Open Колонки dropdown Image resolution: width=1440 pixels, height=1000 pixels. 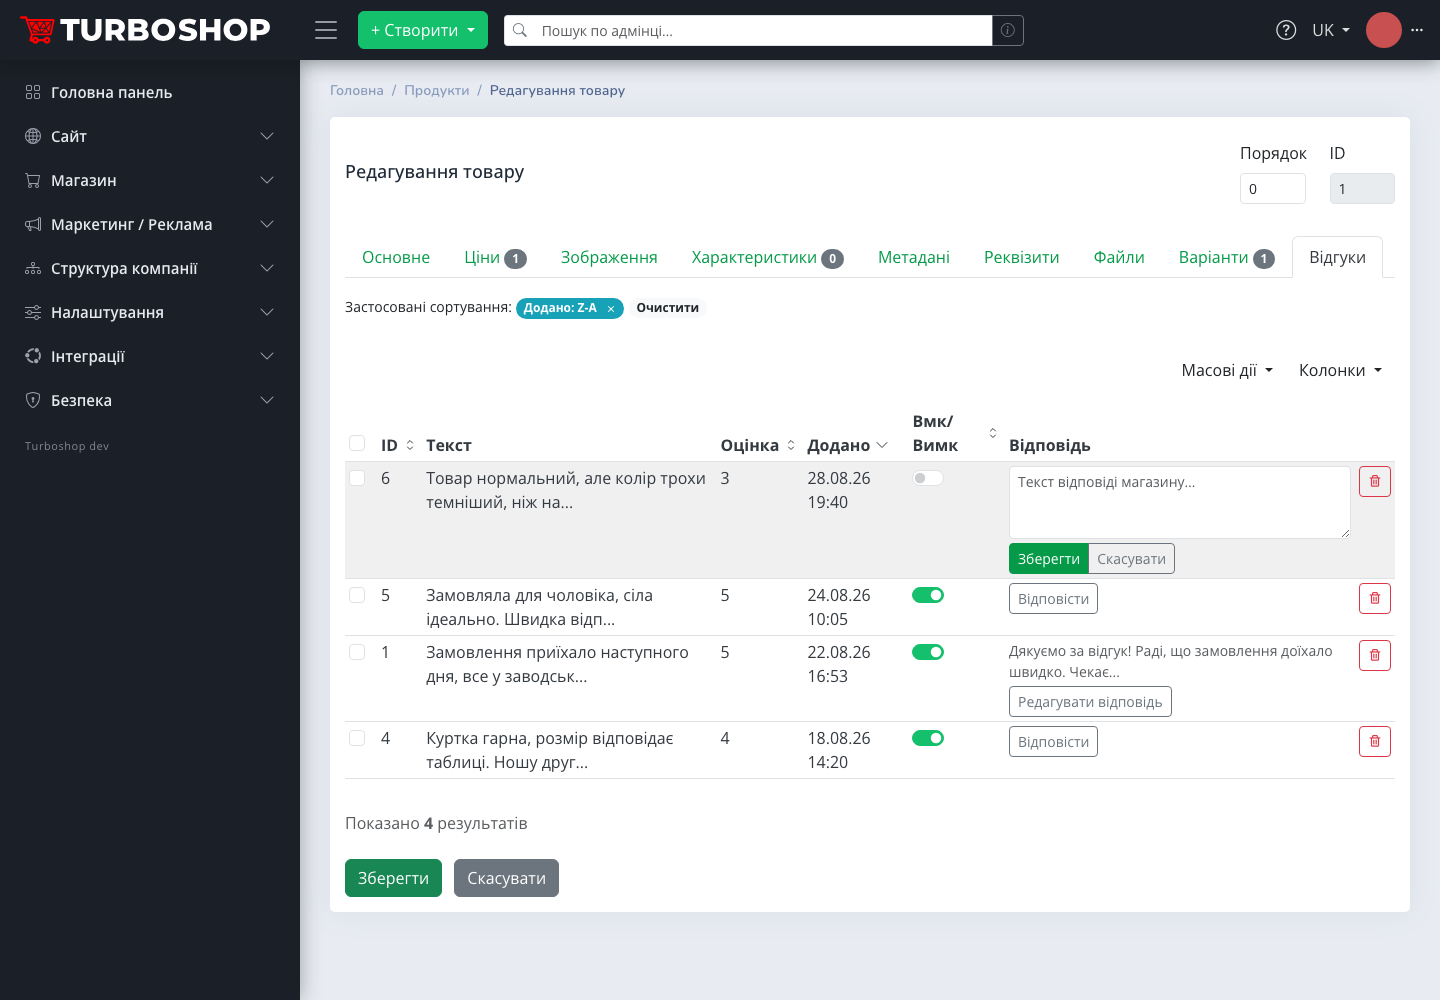(1340, 370)
